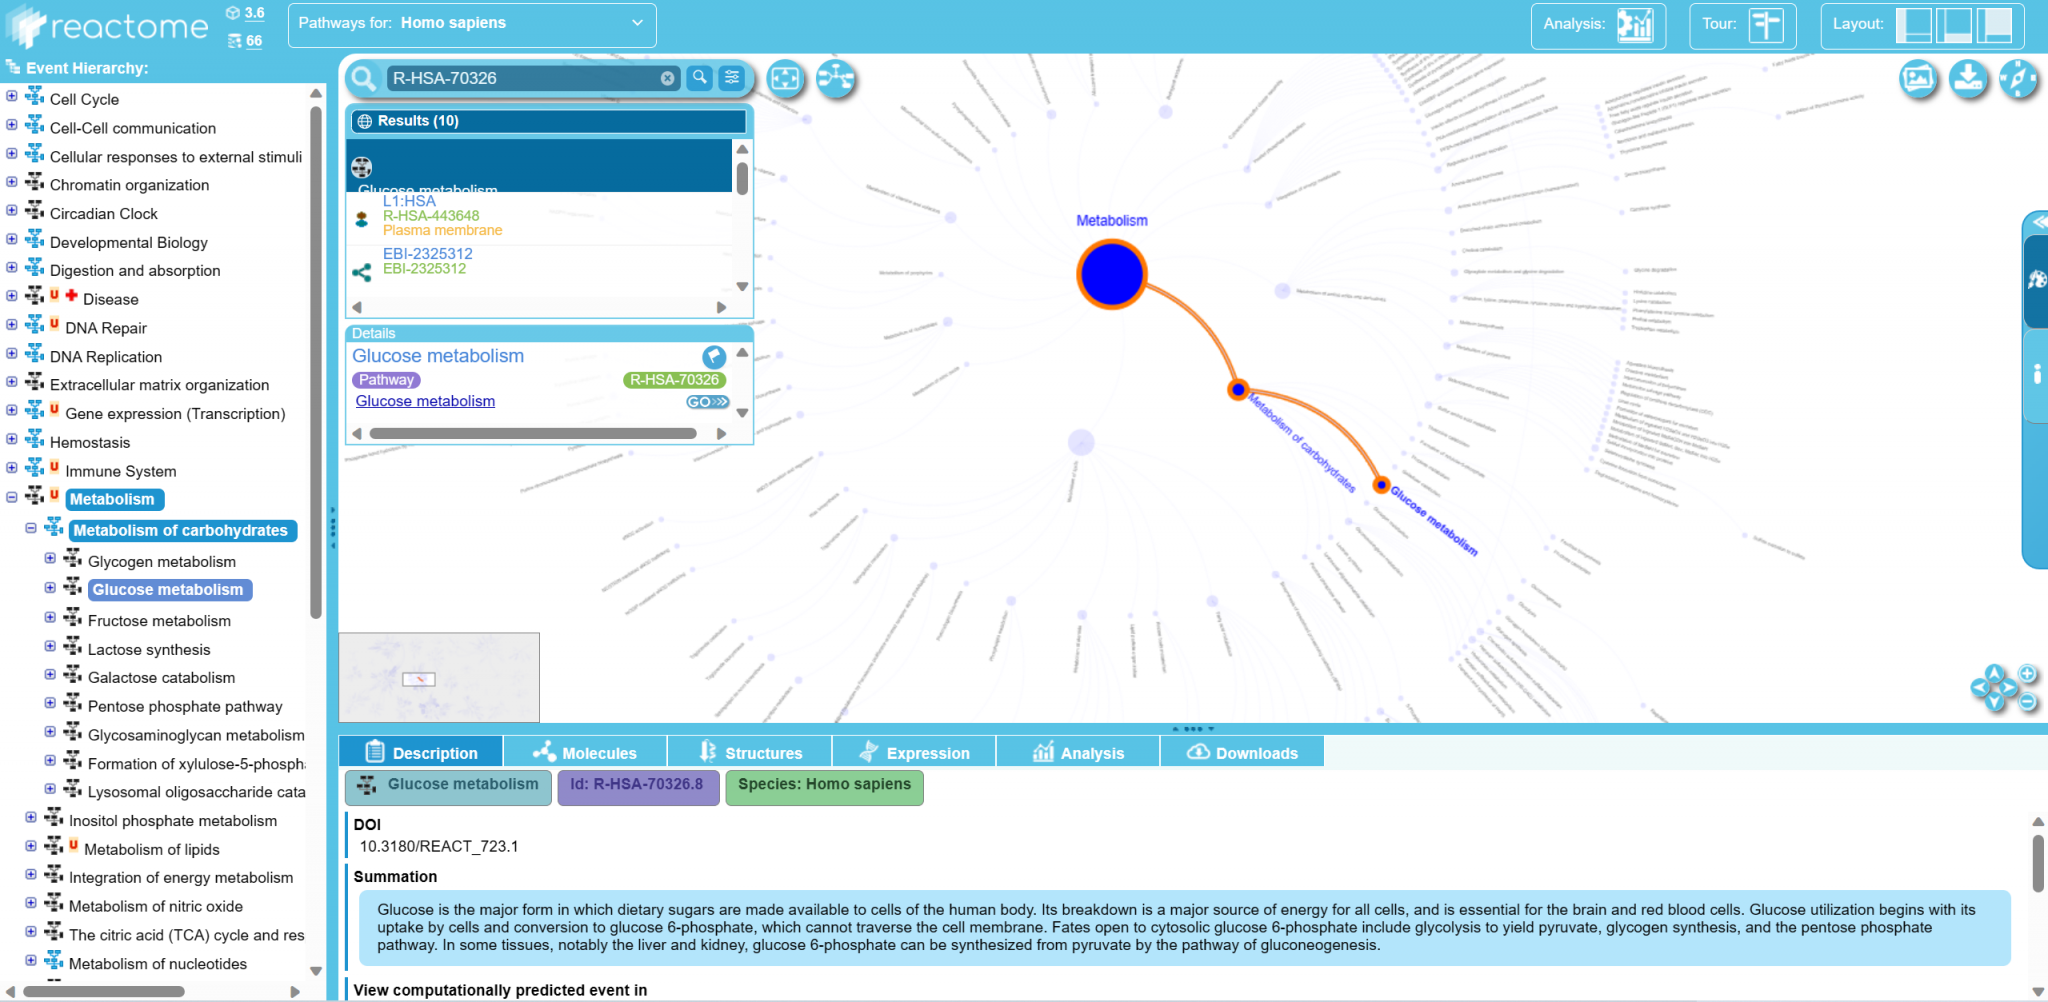Image resolution: width=2048 pixels, height=1002 pixels.
Task: Click the fit-all view icon
Action: (x=786, y=79)
